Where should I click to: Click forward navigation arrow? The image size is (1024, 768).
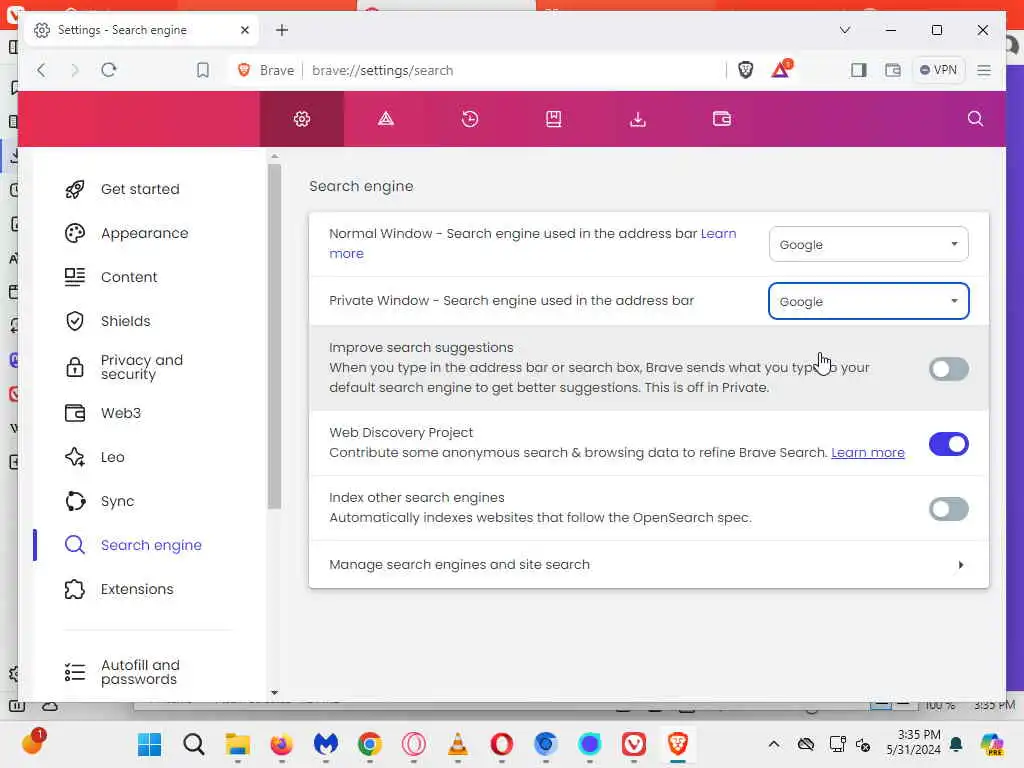(x=74, y=70)
